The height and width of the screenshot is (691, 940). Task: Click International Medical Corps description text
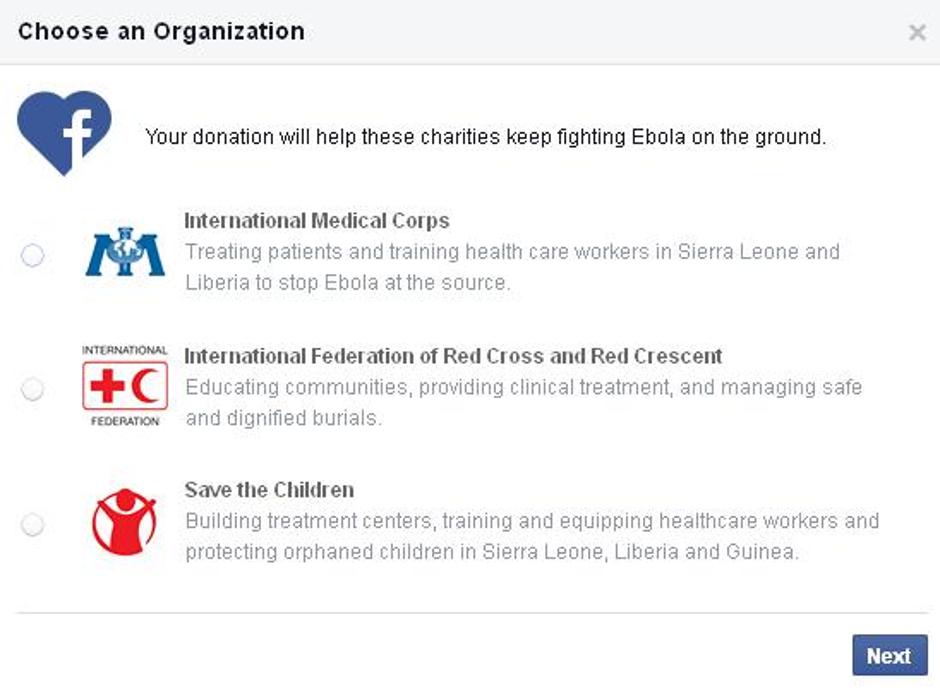(x=511, y=267)
